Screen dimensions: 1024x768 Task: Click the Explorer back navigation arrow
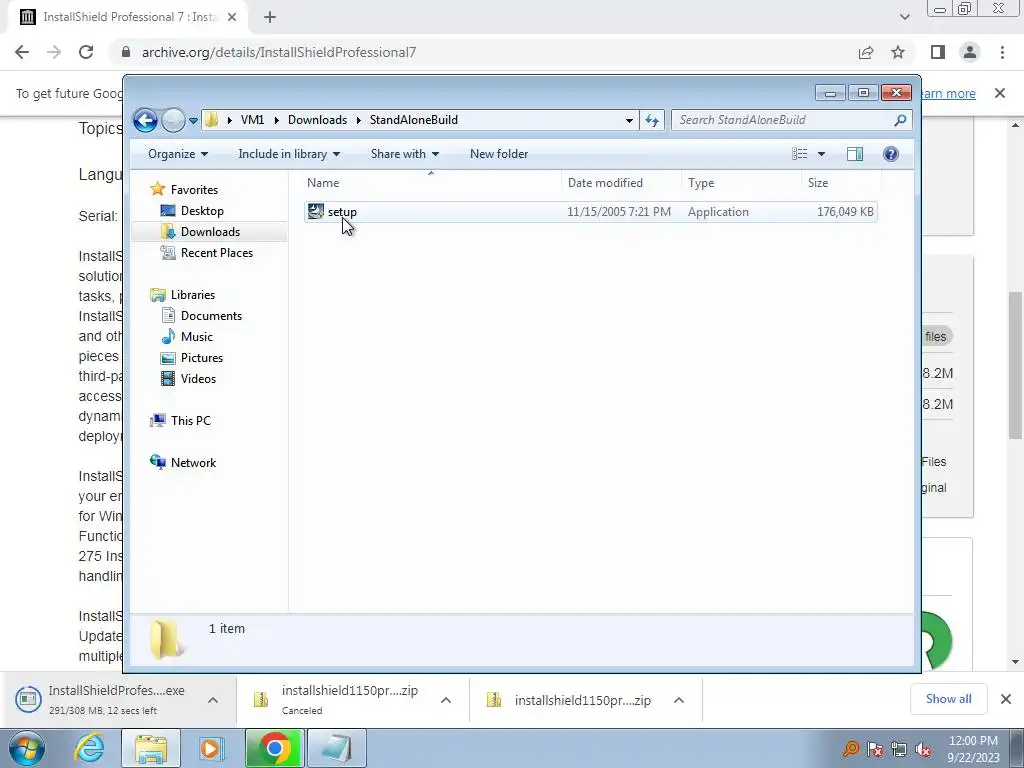tap(145, 120)
